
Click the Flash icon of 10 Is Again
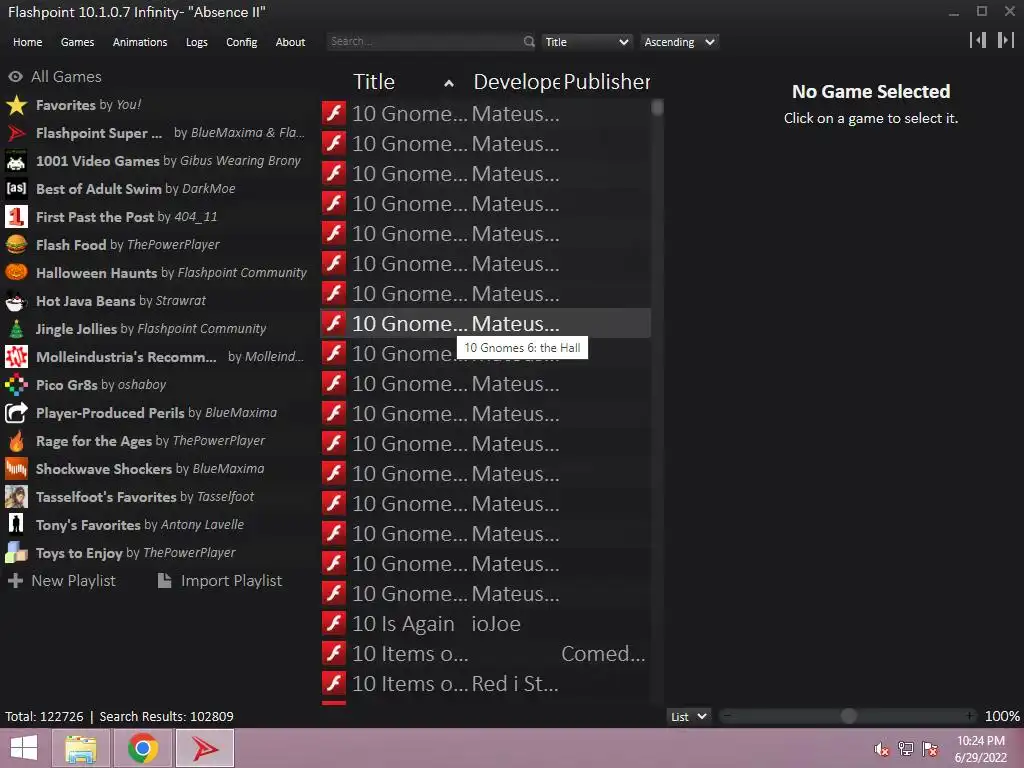point(334,624)
